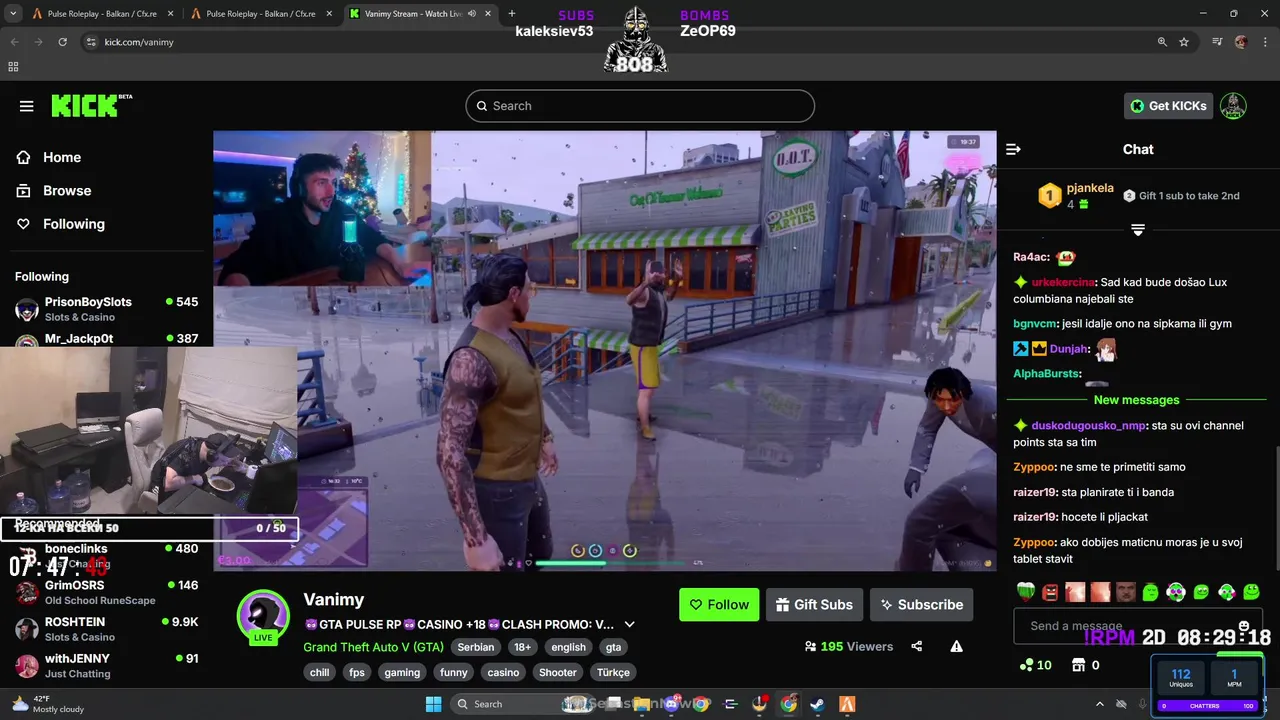Click pjankela on the gift leaderboard
The image size is (1280, 720).
1090,188
